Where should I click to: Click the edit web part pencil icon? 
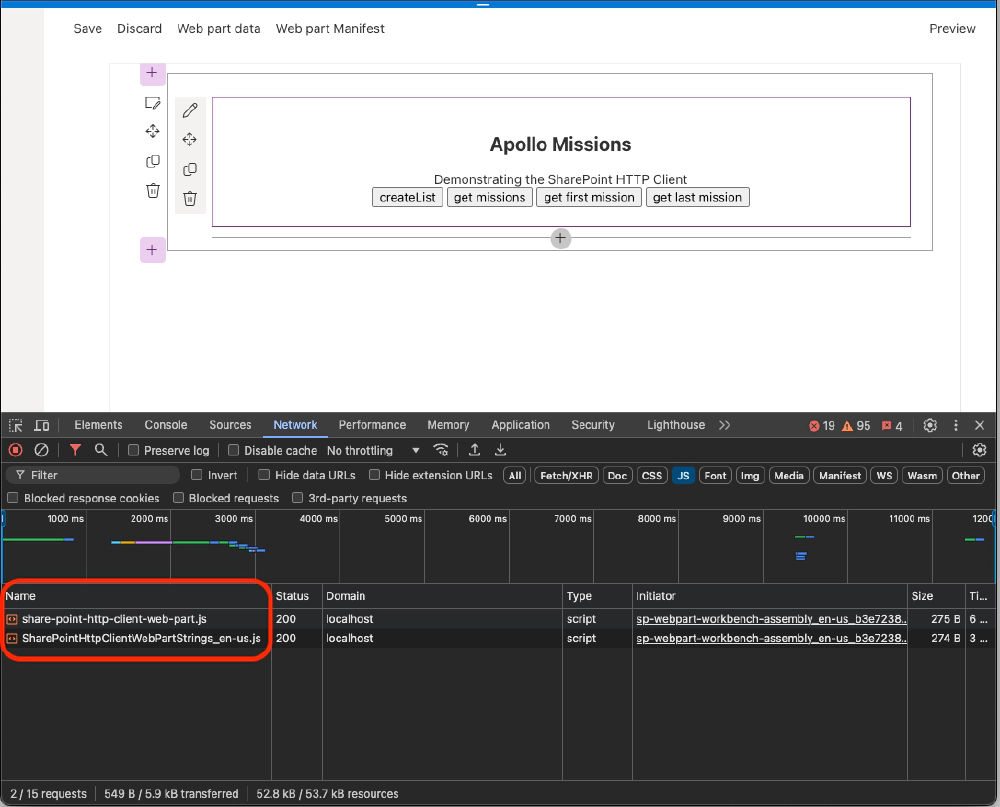click(x=189, y=110)
